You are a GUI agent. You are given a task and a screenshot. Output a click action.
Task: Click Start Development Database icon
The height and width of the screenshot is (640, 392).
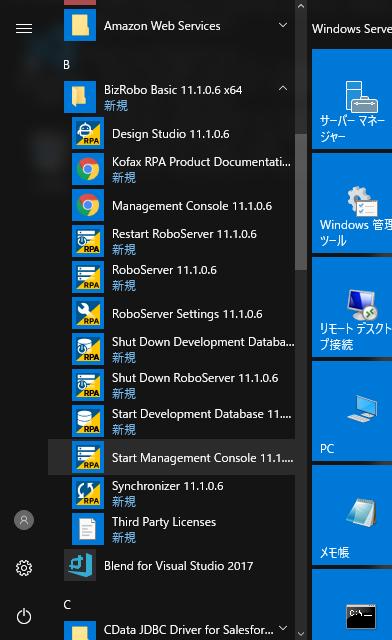(88, 421)
